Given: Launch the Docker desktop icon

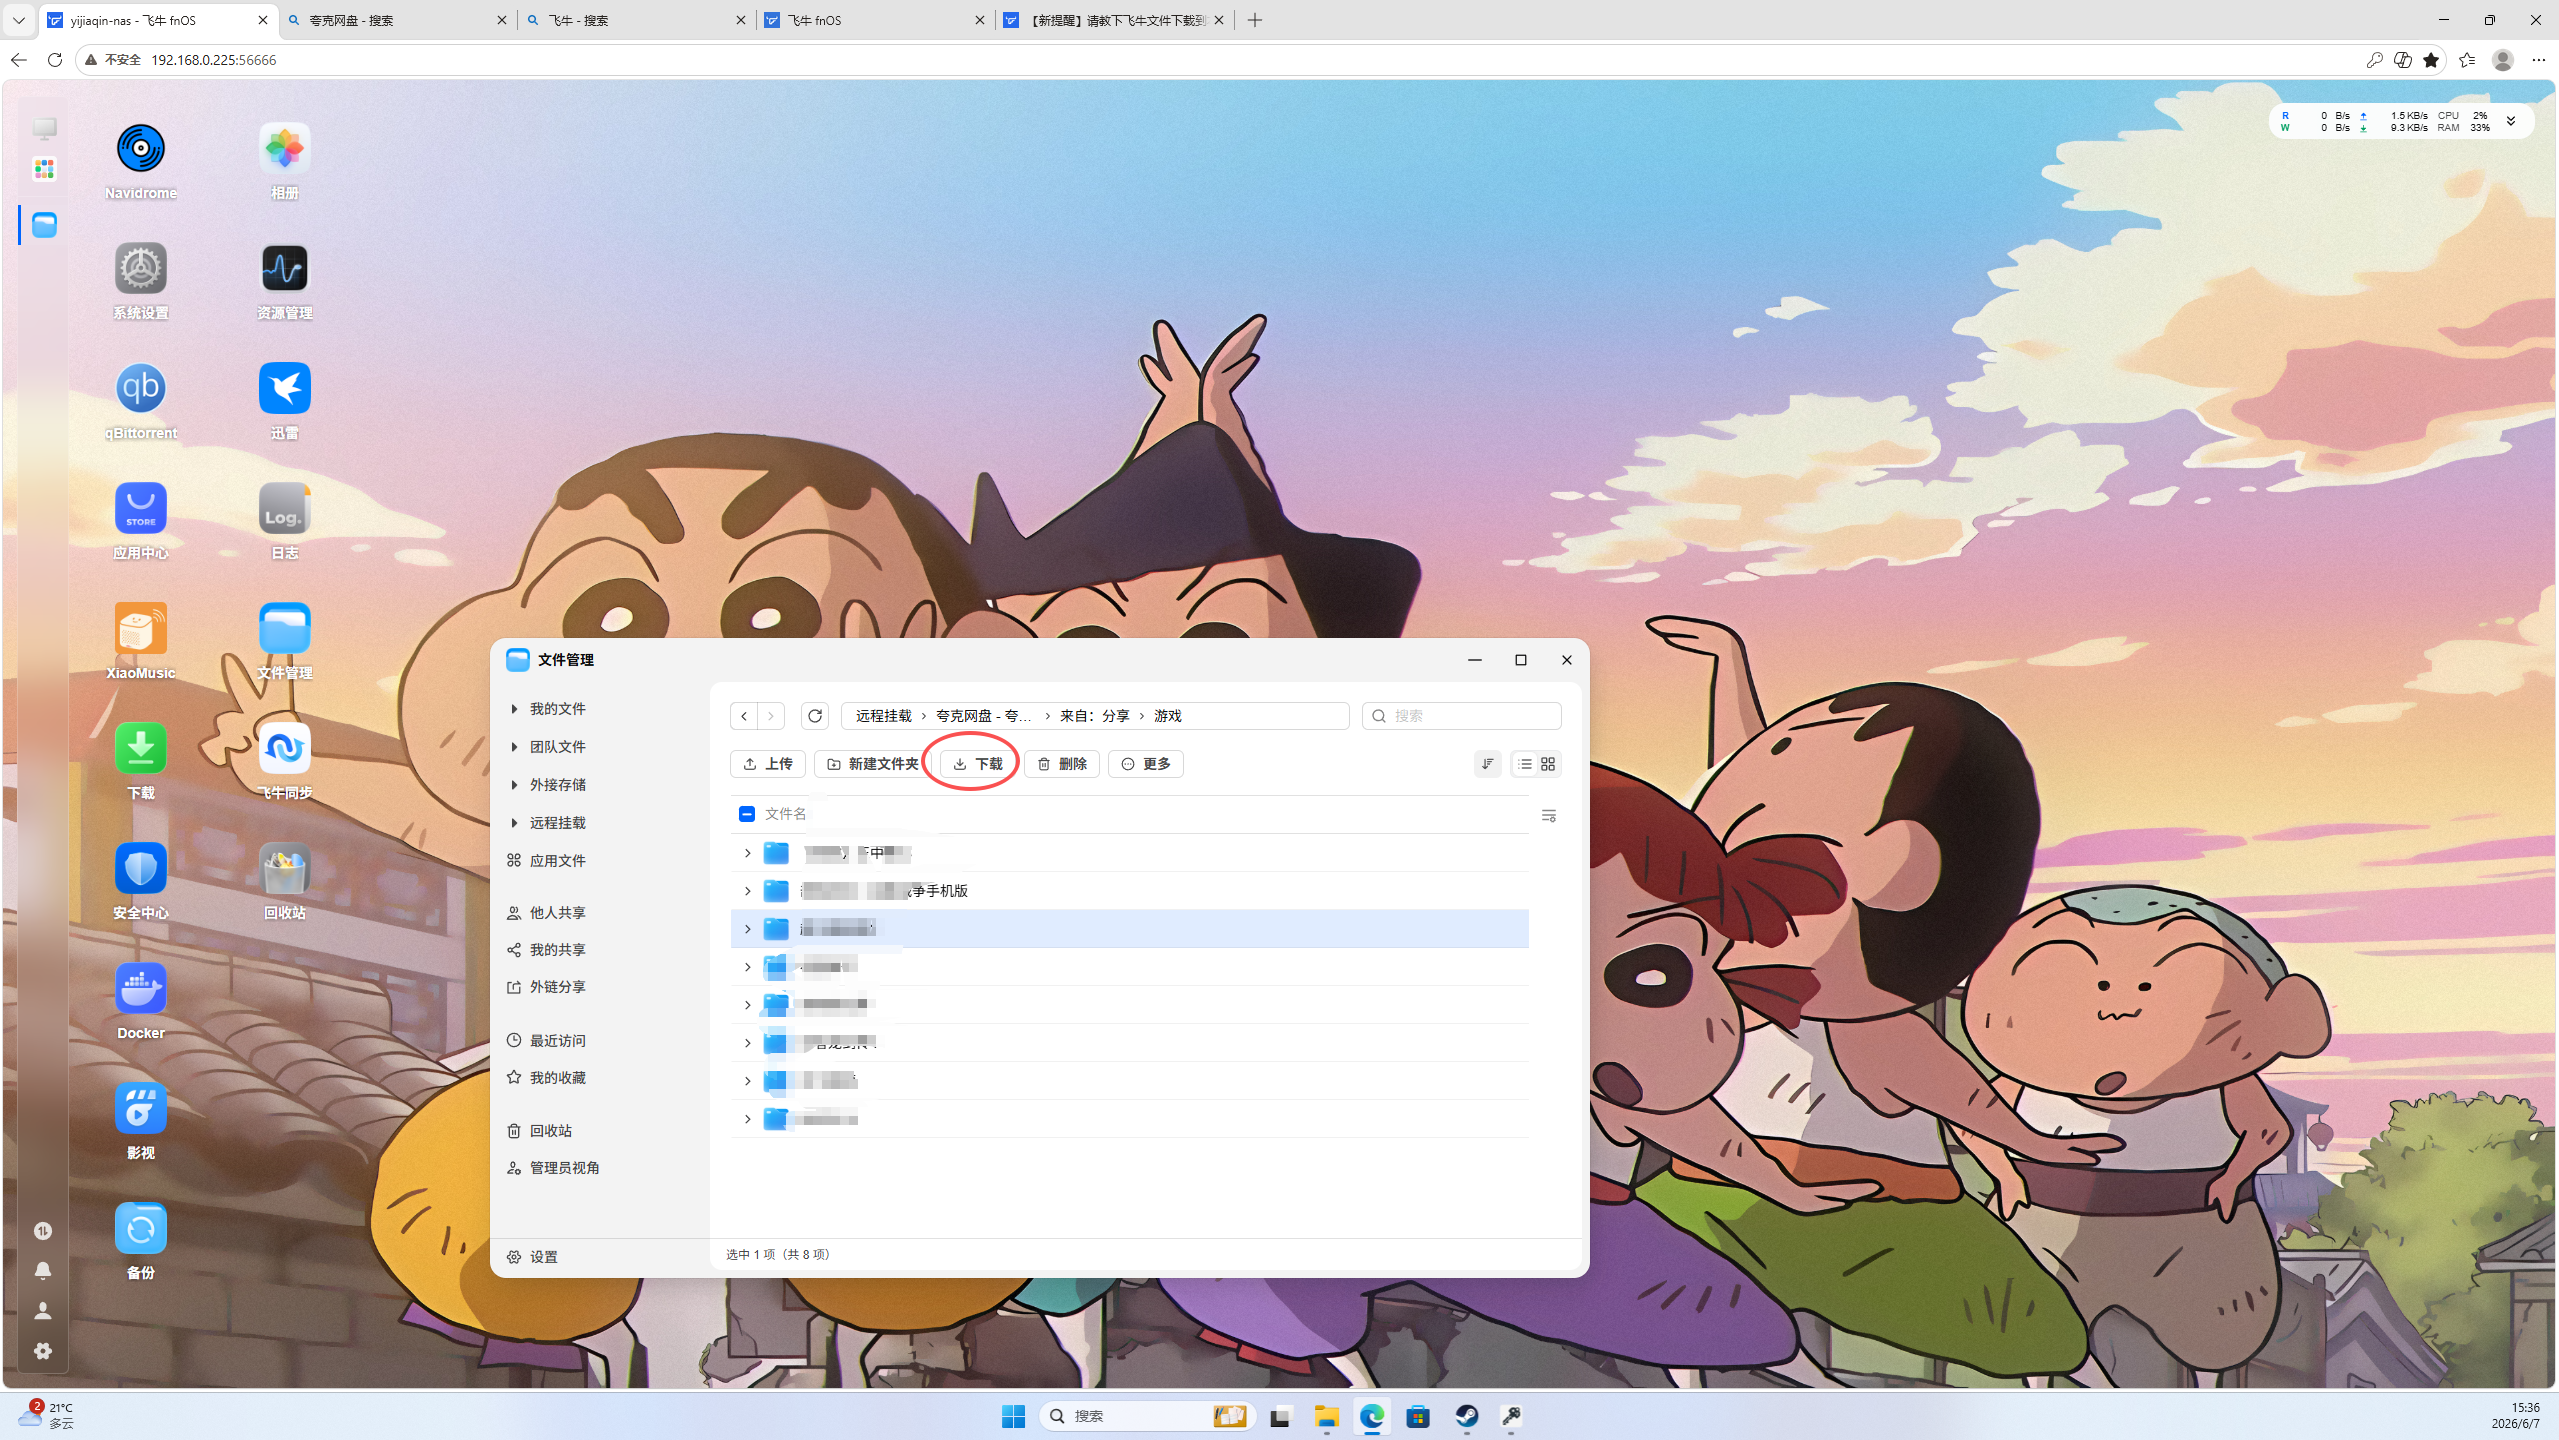Looking at the screenshot, I should [141, 989].
